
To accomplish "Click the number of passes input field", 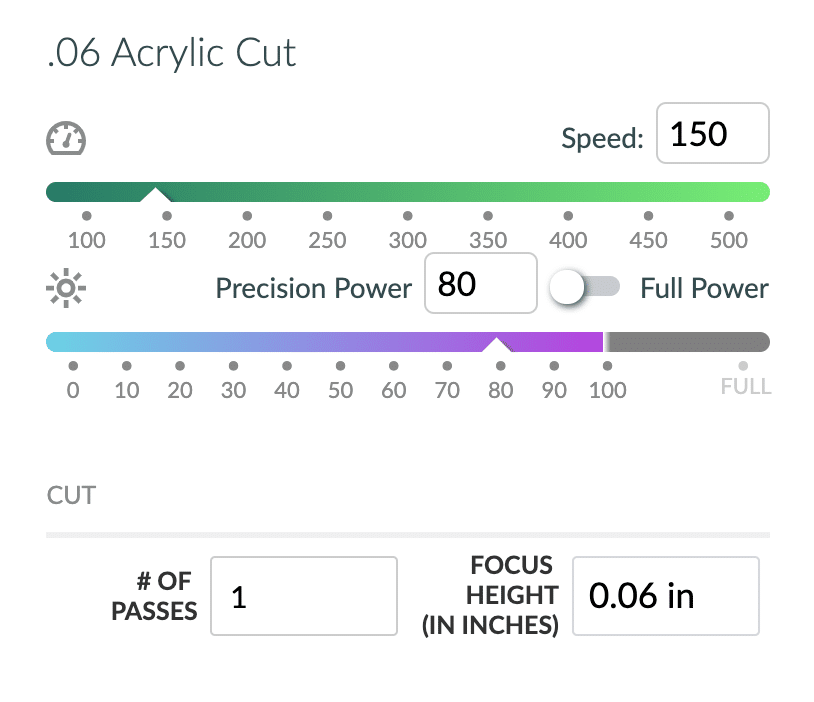I will (304, 596).
